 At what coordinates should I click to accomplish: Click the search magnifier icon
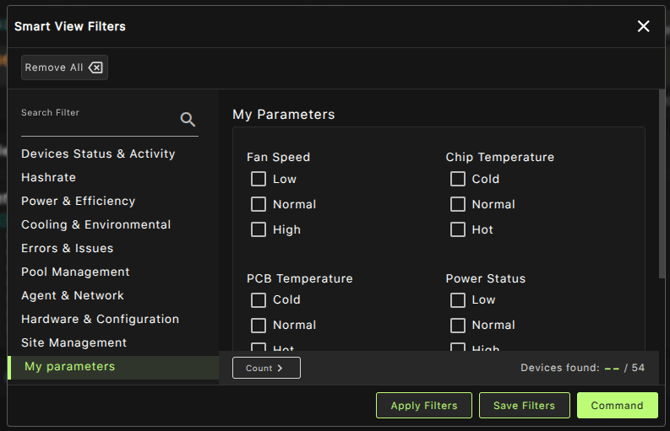[x=187, y=120]
